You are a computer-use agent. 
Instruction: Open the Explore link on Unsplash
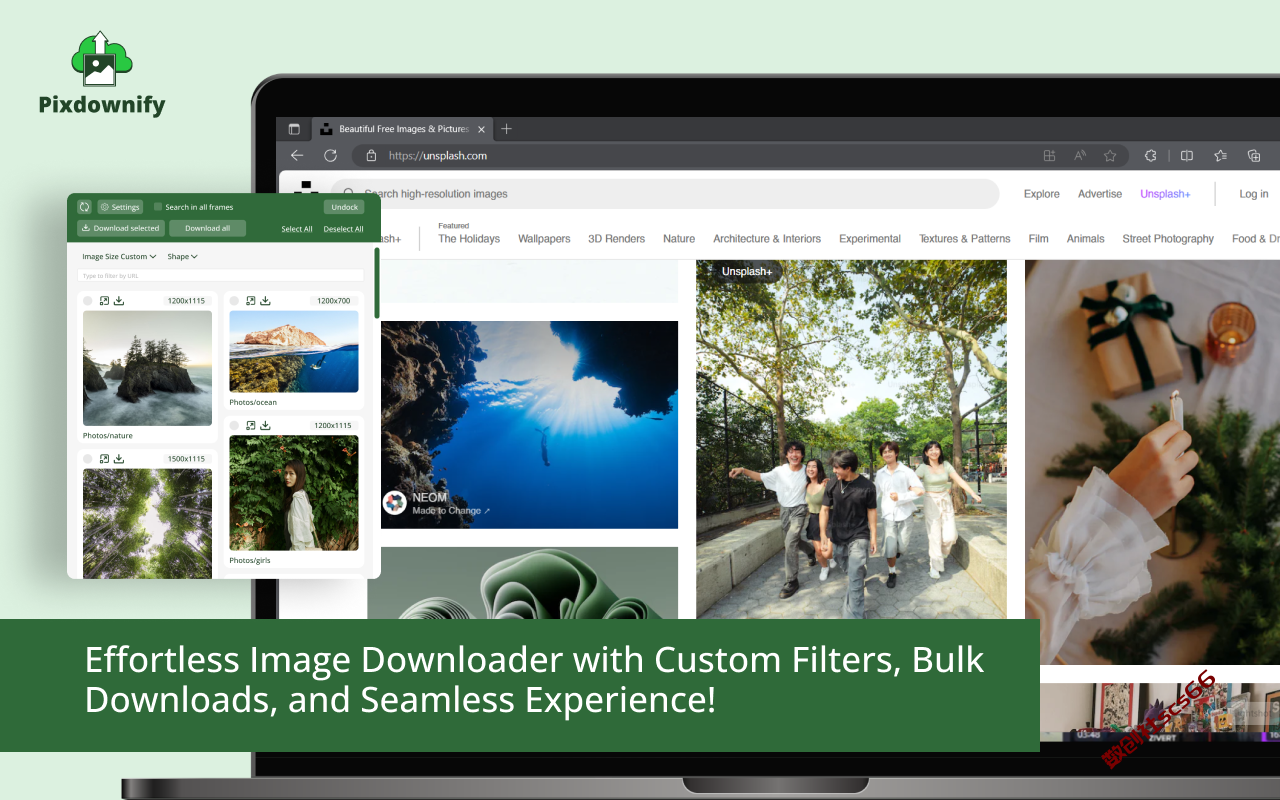pyautogui.click(x=1042, y=194)
